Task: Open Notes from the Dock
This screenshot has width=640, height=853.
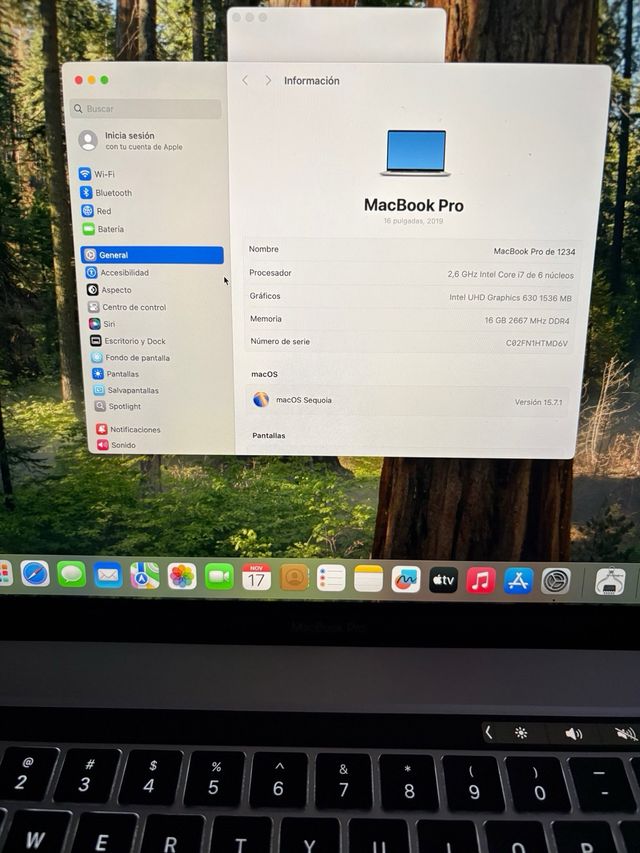Action: (368, 578)
